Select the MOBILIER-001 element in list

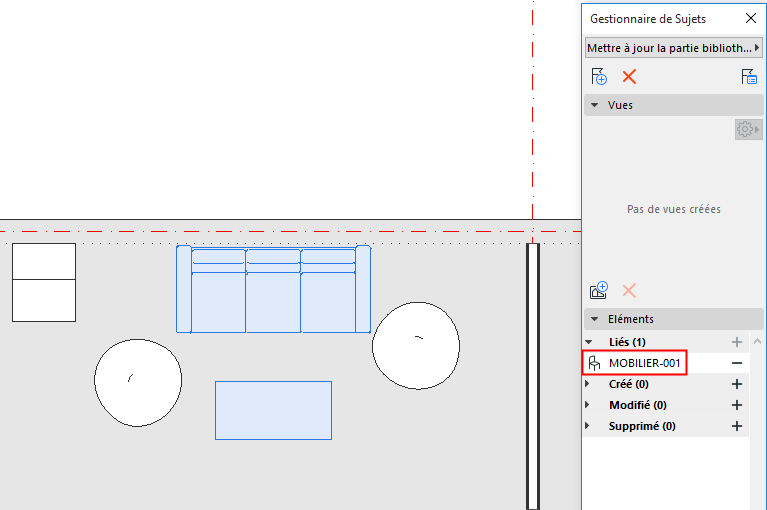[645, 363]
